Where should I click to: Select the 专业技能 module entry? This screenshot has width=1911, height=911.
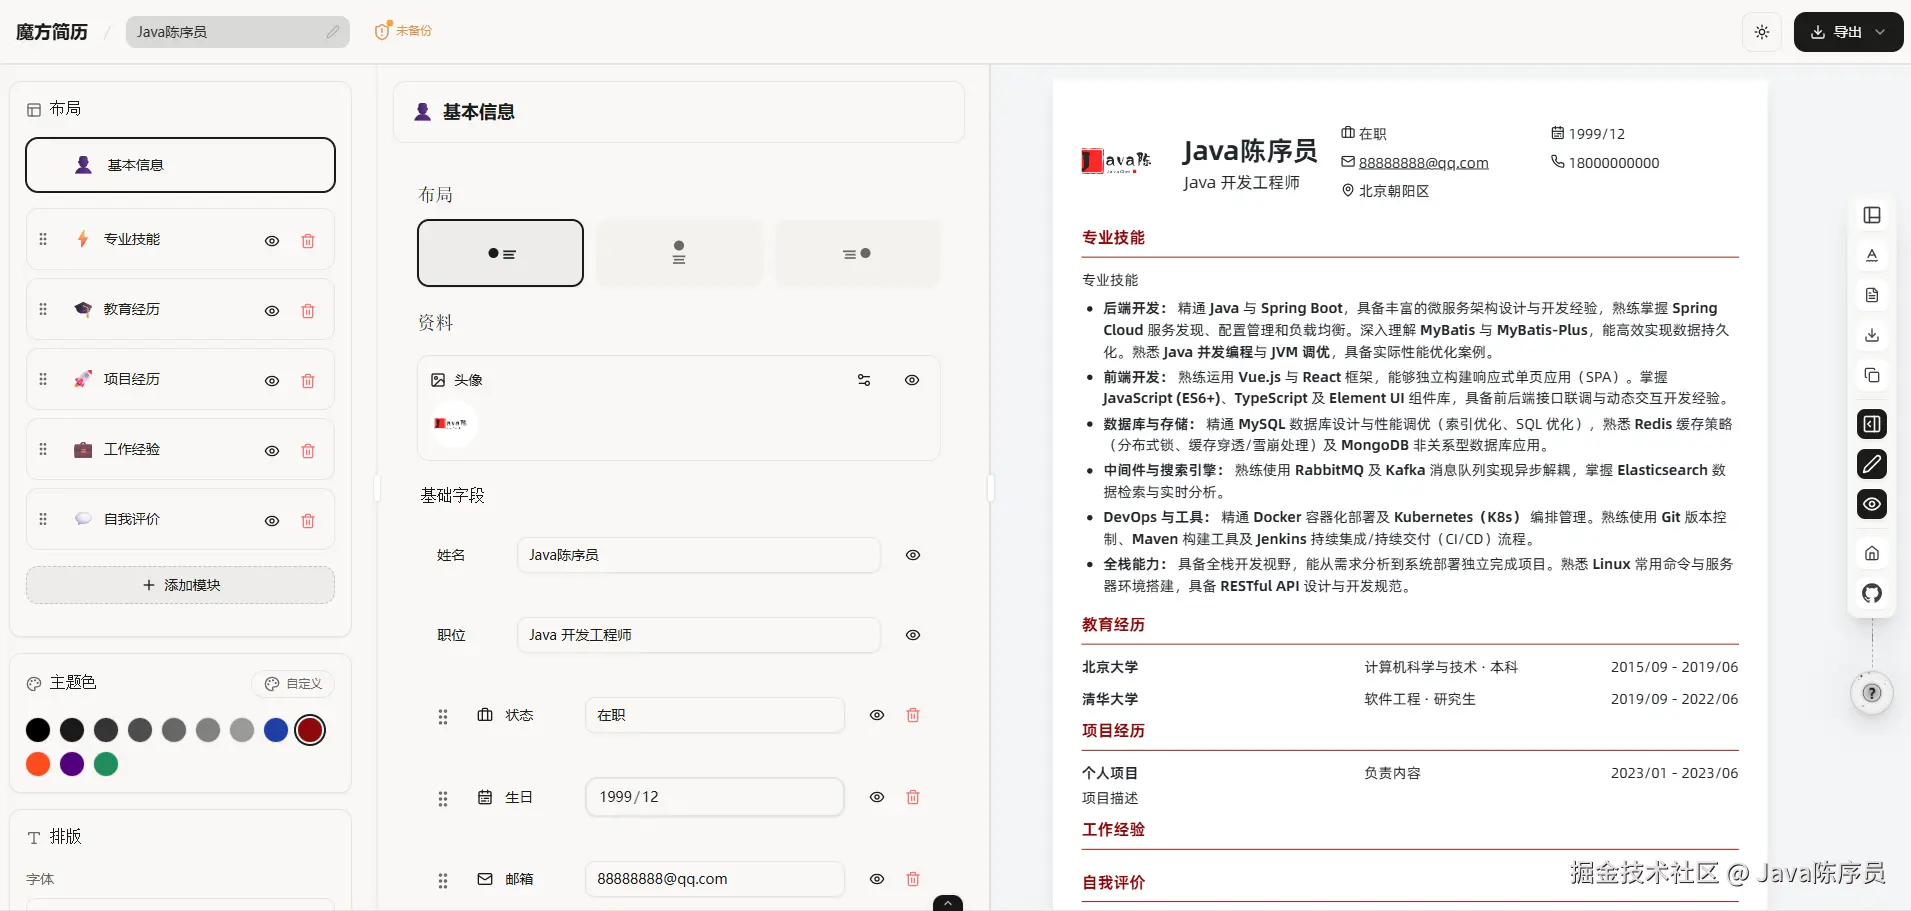180,239
